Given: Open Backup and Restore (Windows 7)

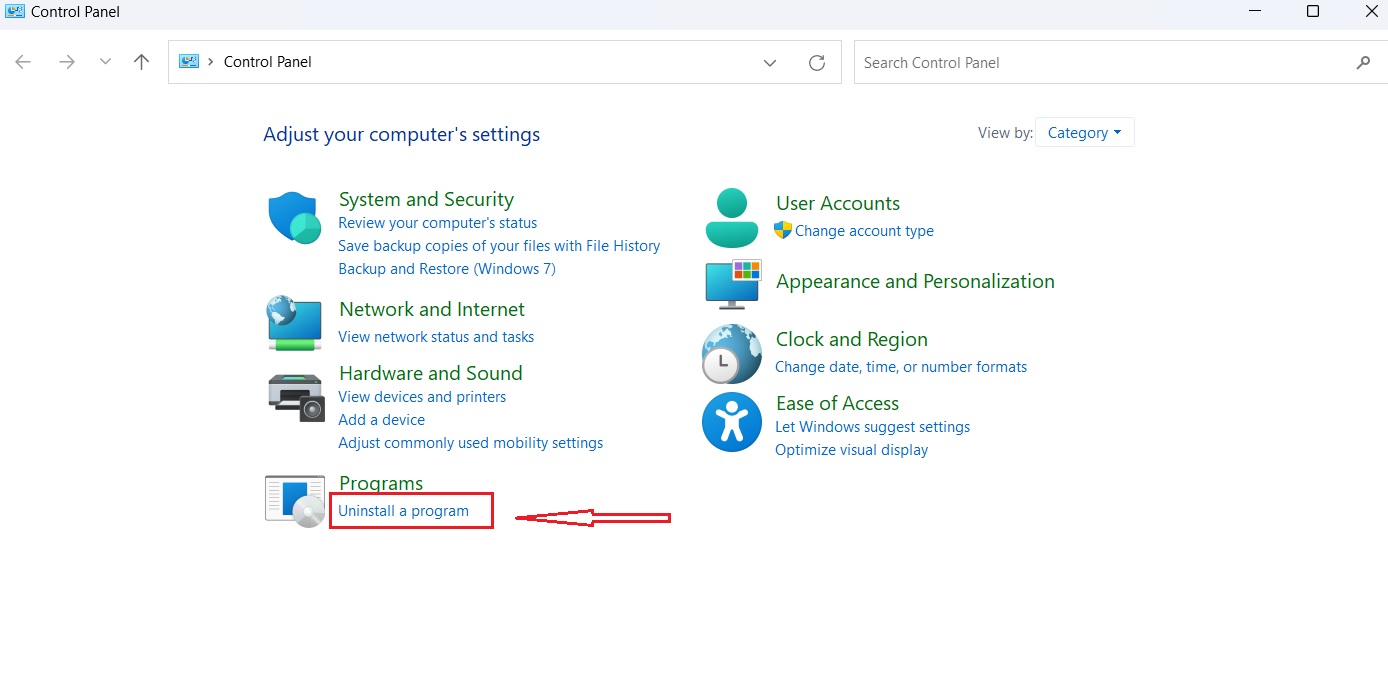Looking at the screenshot, I should click(446, 269).
